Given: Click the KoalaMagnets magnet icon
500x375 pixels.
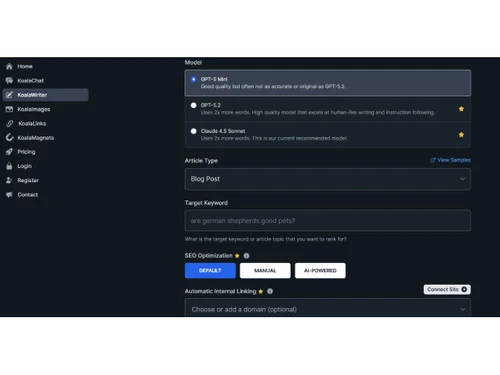Looking at the screenshot, I should pyautogui.click(x=9, y=137).
